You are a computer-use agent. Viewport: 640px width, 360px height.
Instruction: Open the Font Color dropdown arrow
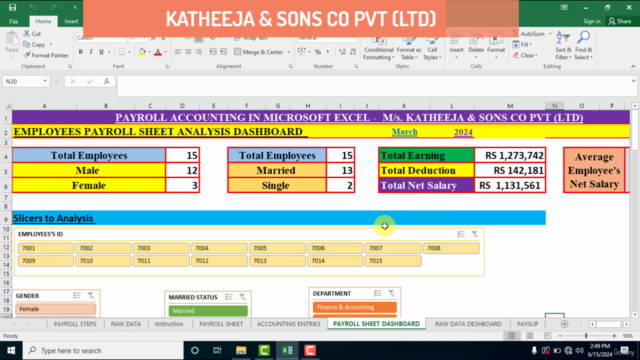coord(165,52)
